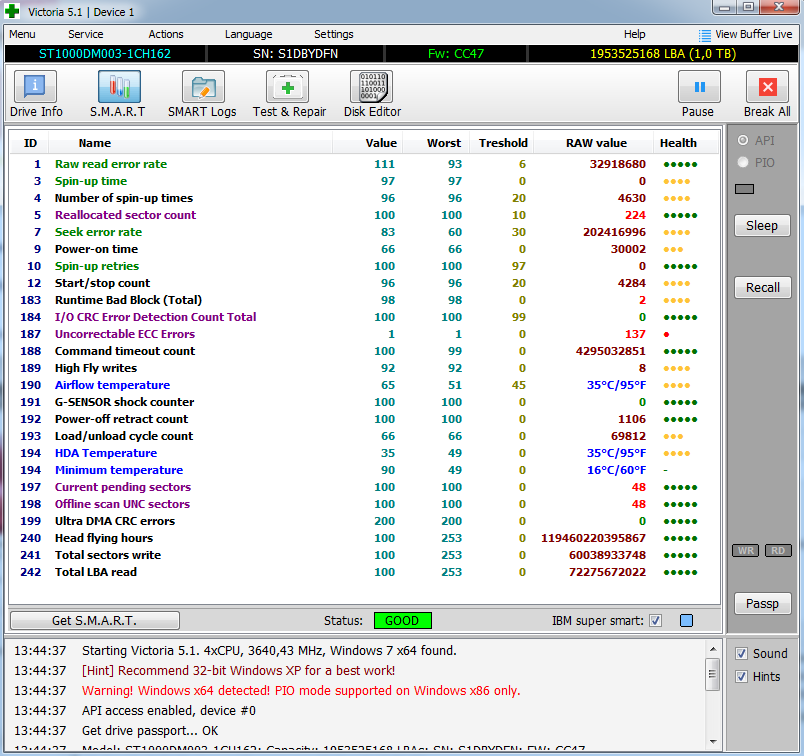
Task: Select the API radio button
Action: (x=742, y=141)
